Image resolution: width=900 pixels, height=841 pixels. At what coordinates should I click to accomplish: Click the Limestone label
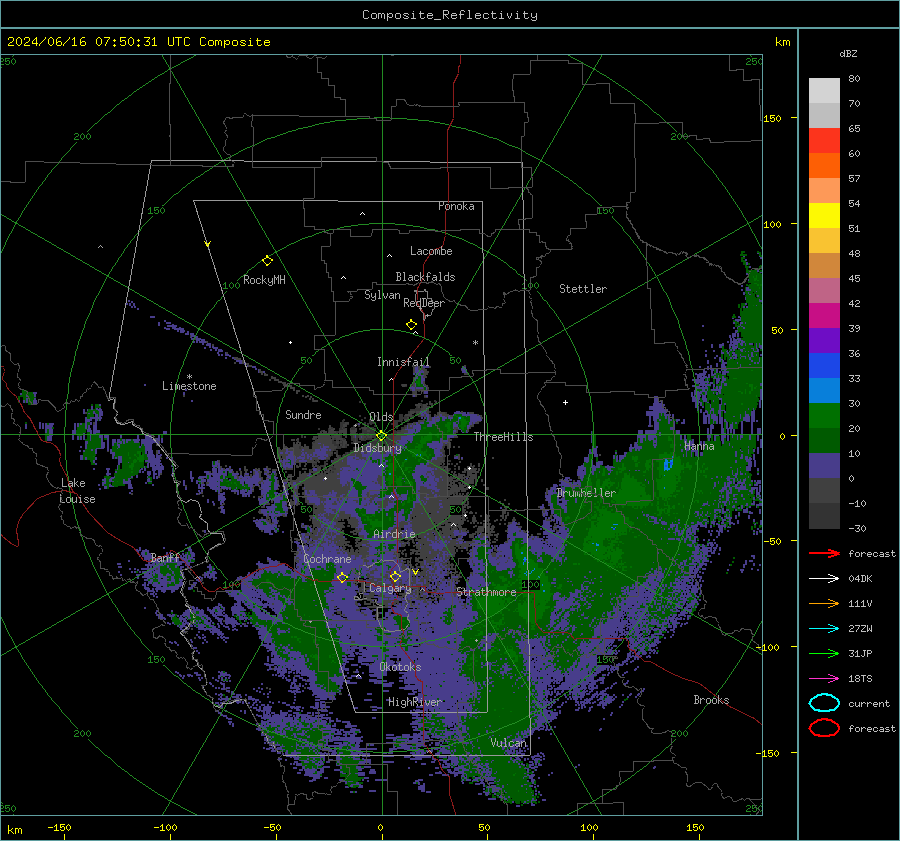pyautogui.click(x=189, y=386)
